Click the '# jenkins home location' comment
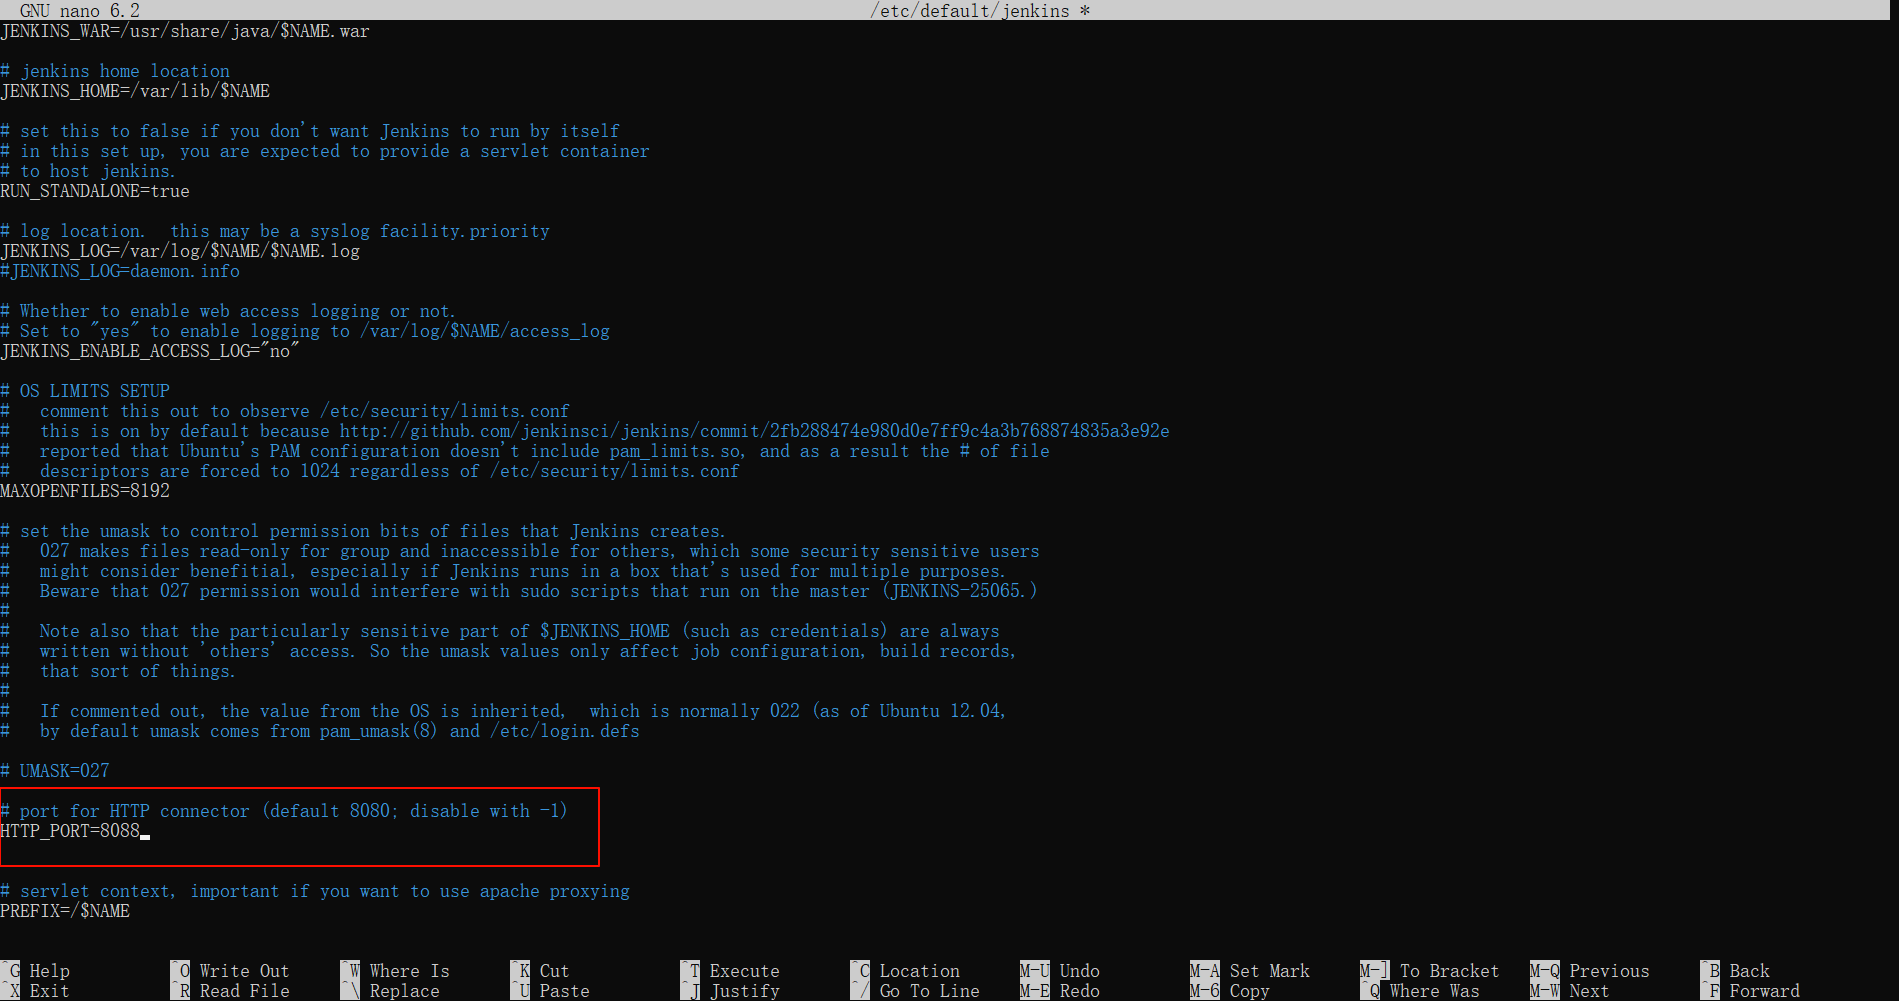 (x=115, y=71)
